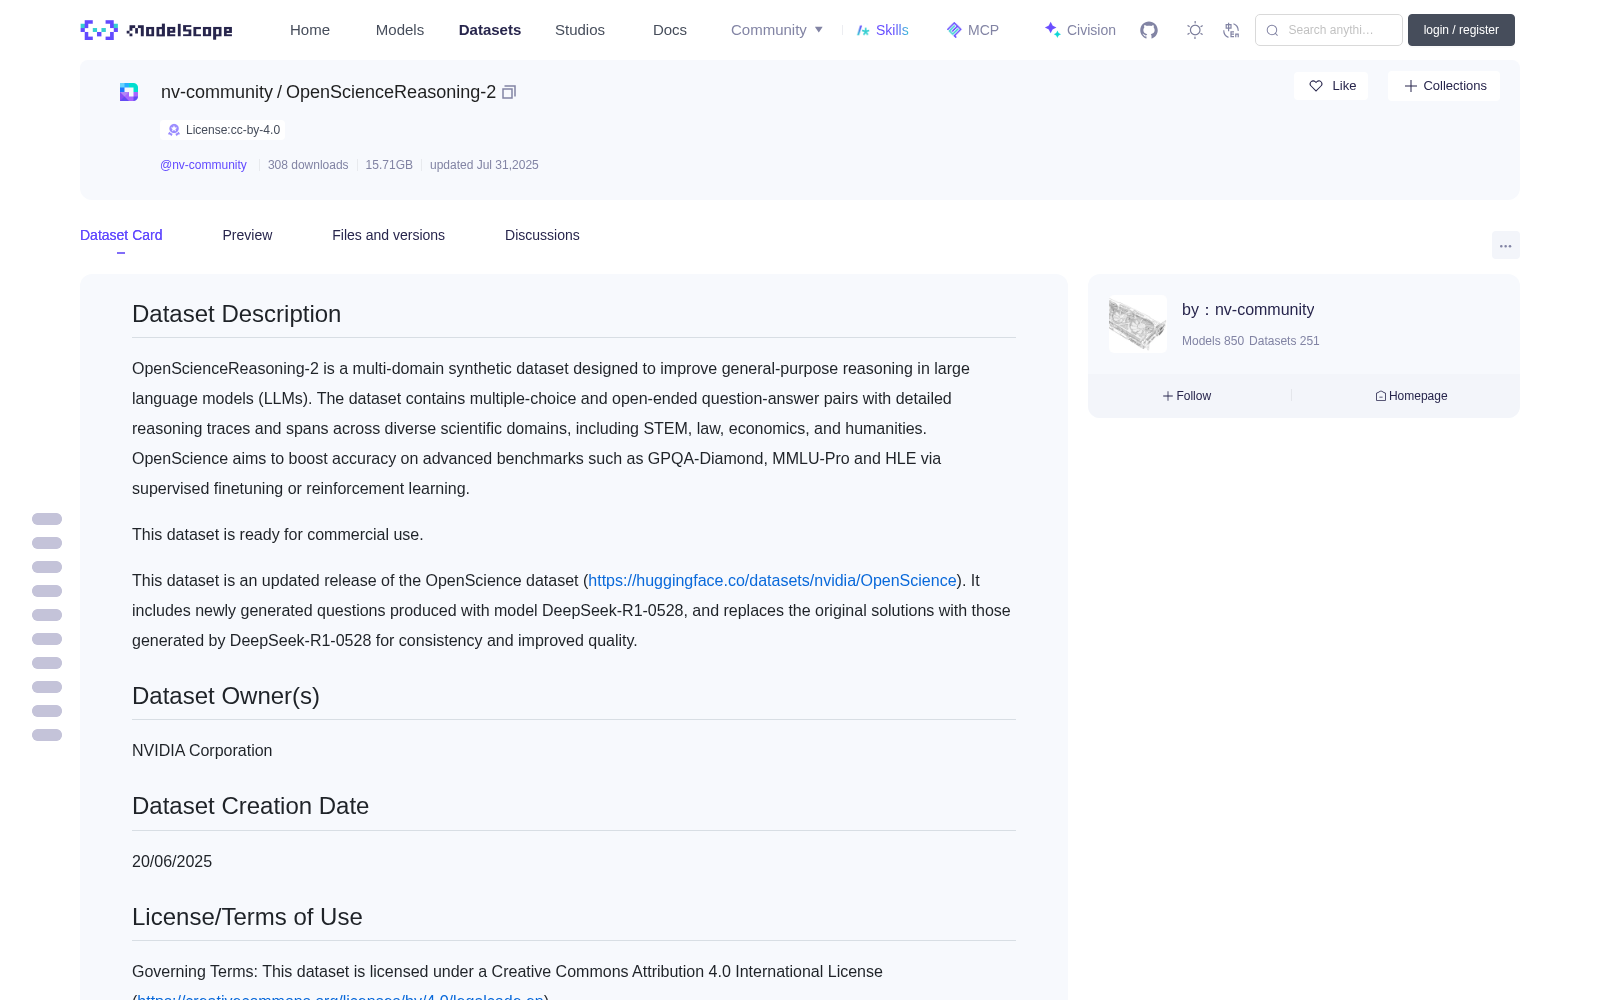Add the dataset to Collections

(1444, 86)
